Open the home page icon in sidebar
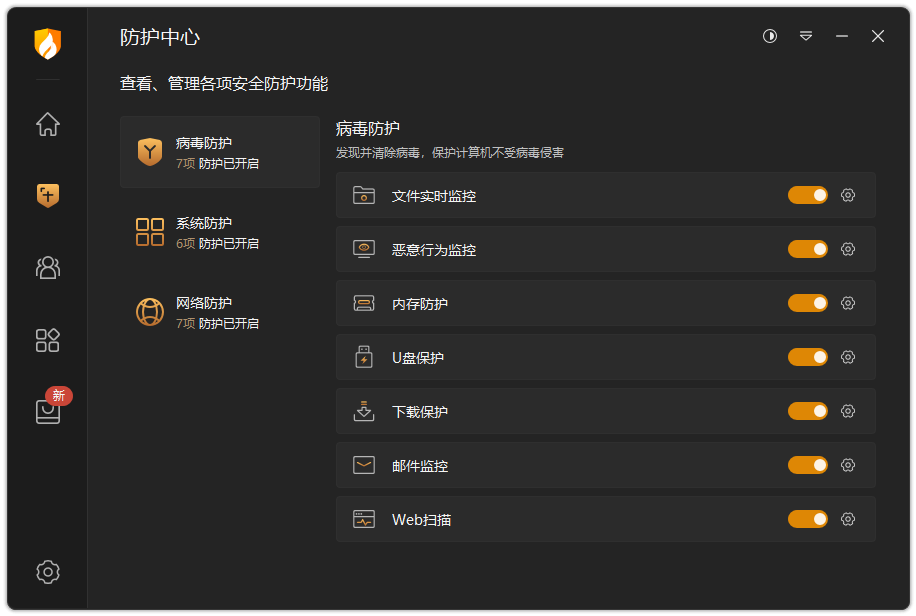This screenshot has height=616, width=916. (x=48, y=125)
